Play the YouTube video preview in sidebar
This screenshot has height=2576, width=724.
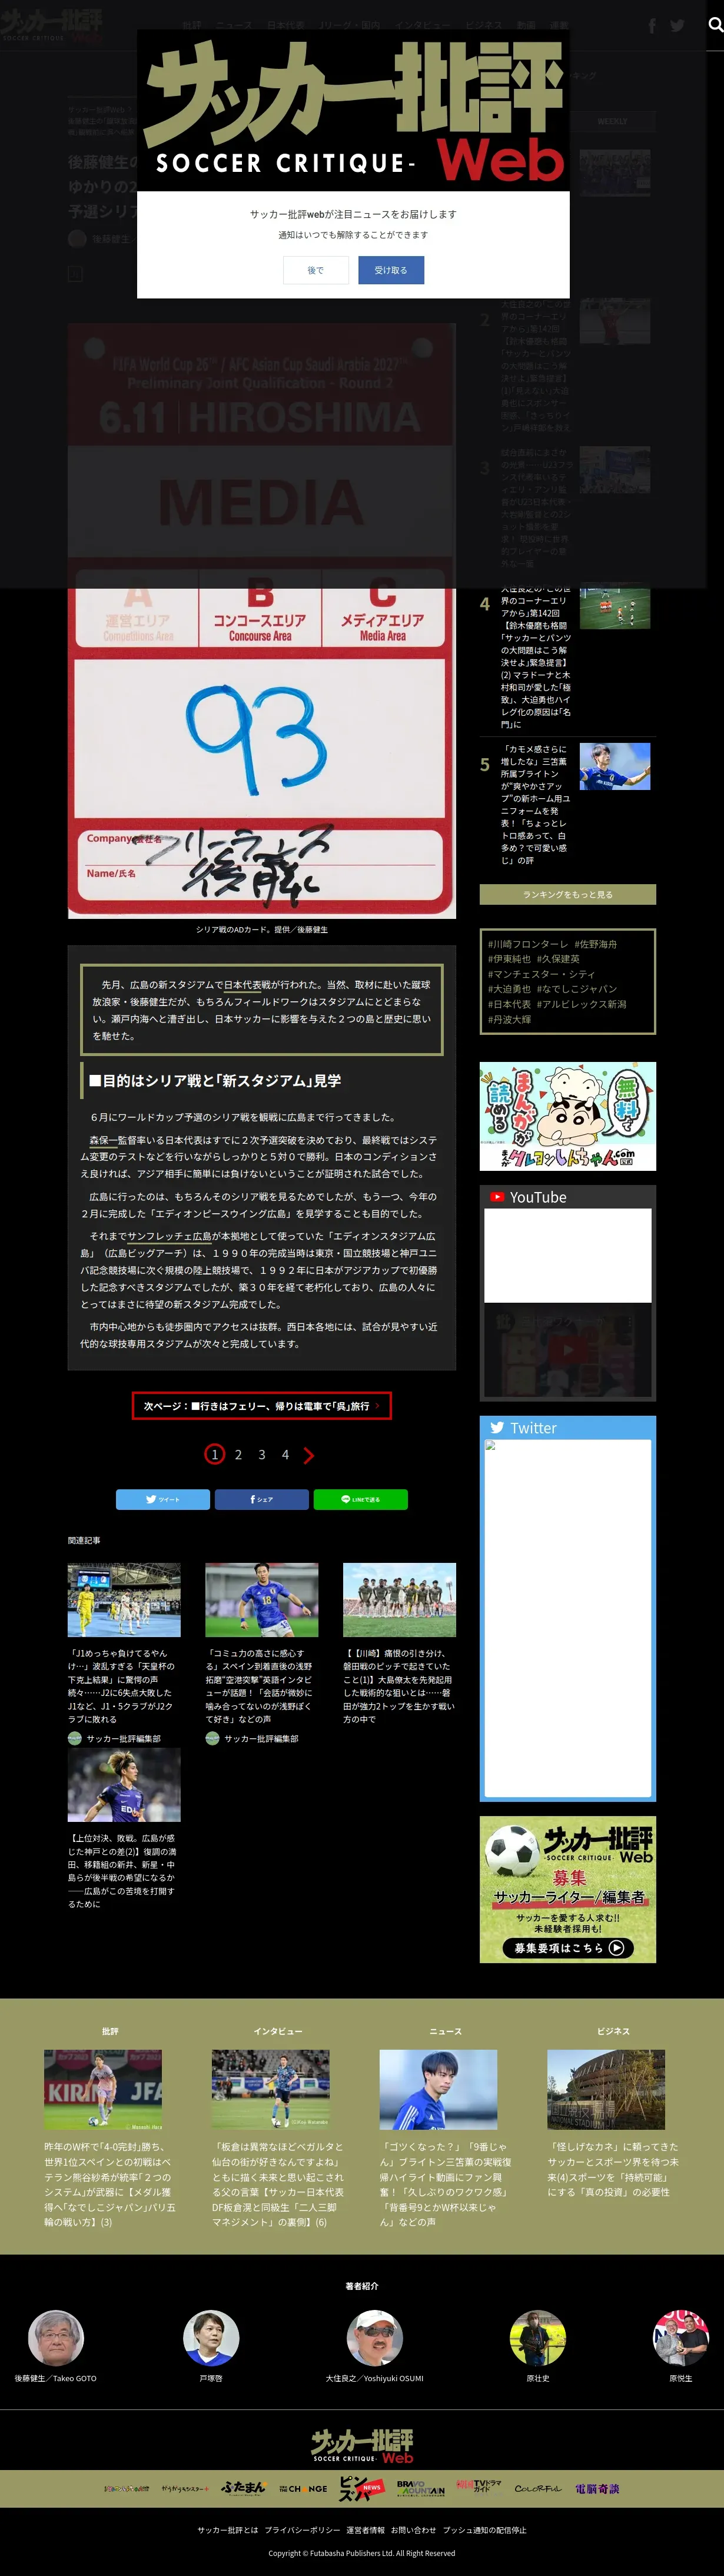[x=568, y=1349]
